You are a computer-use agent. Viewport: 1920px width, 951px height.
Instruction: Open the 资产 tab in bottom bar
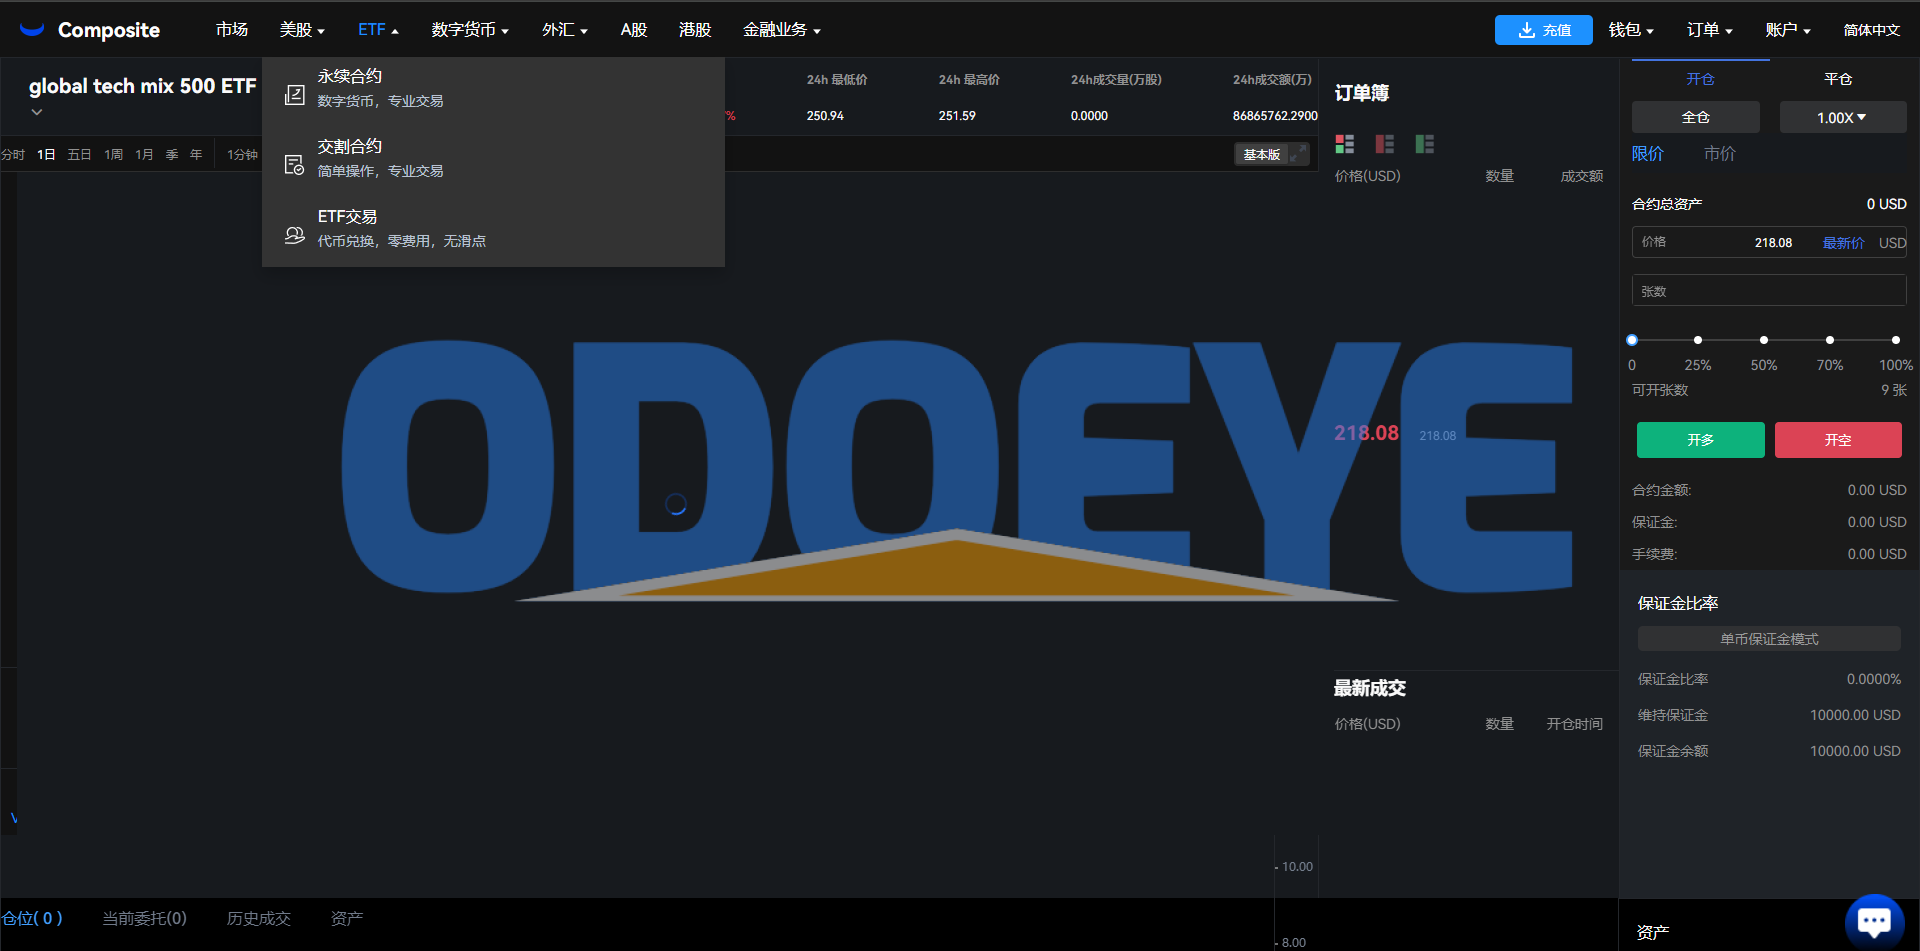pos(347,918)
